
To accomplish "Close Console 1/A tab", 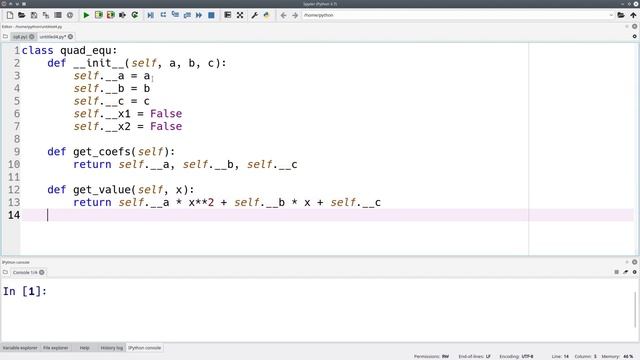I will tap(42, 272).
